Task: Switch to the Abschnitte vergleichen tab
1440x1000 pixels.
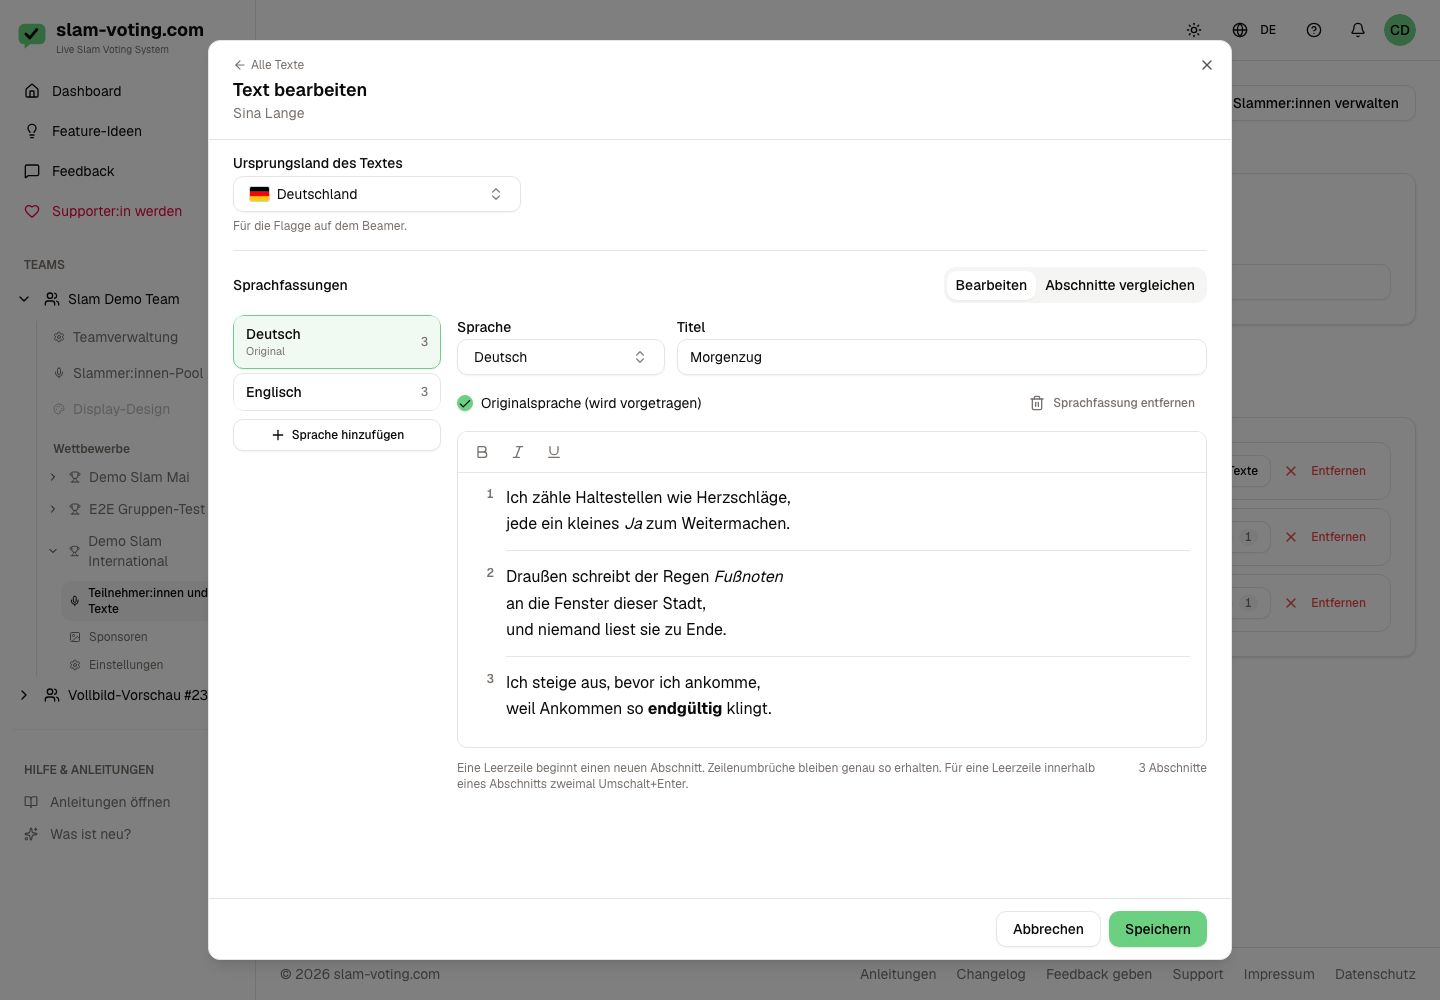Action: [x=1120, y=285]
